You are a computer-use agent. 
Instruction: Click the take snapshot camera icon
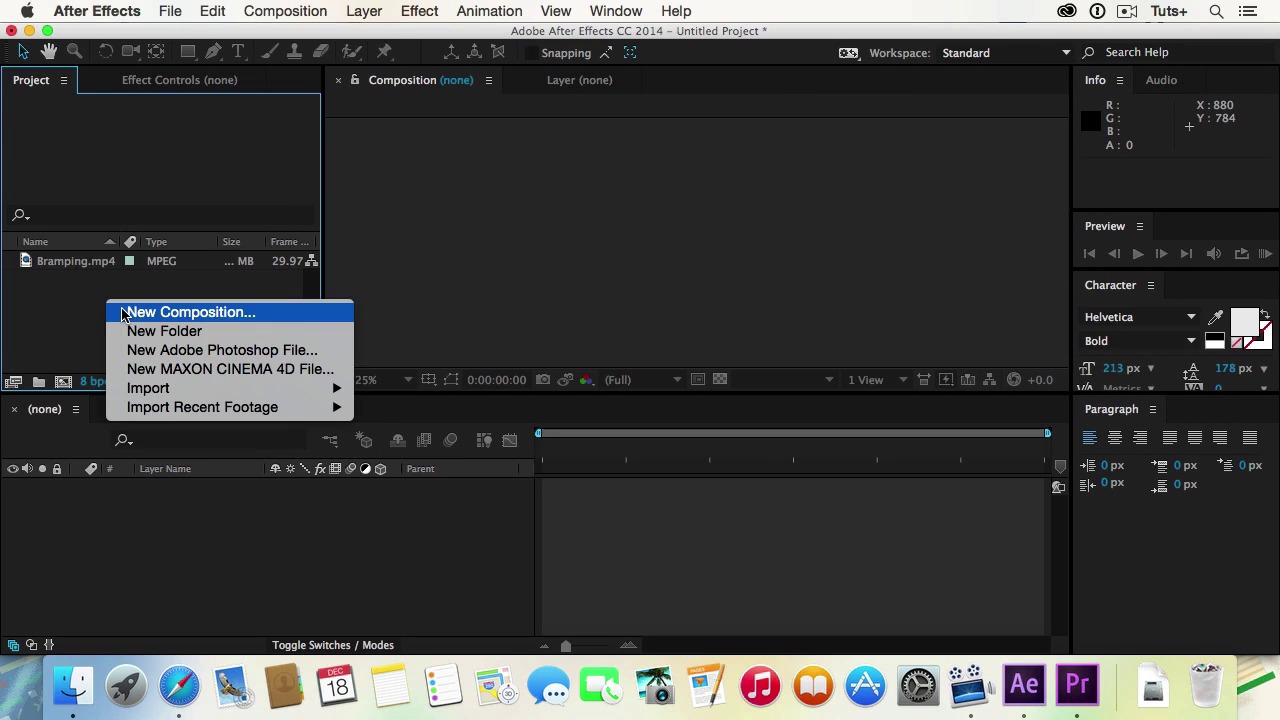tap(542, 380)
